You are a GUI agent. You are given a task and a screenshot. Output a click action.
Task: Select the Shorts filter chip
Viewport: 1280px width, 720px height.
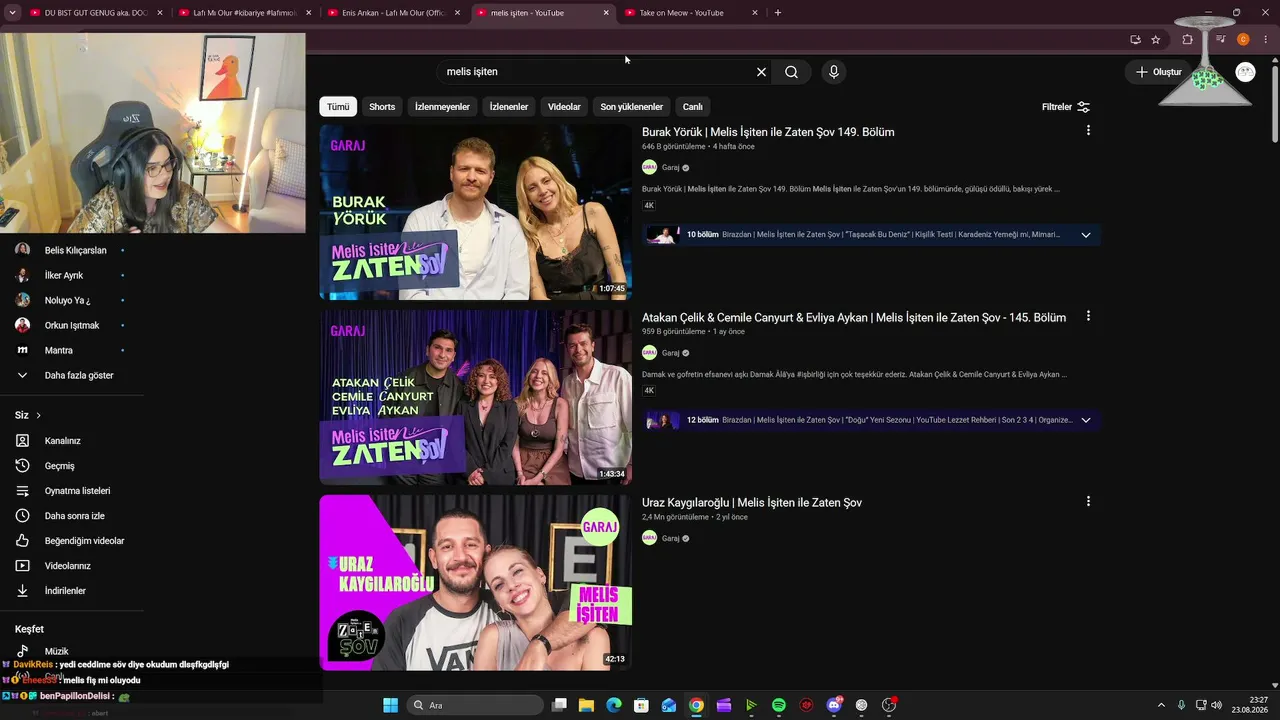(x=382, y=107)
